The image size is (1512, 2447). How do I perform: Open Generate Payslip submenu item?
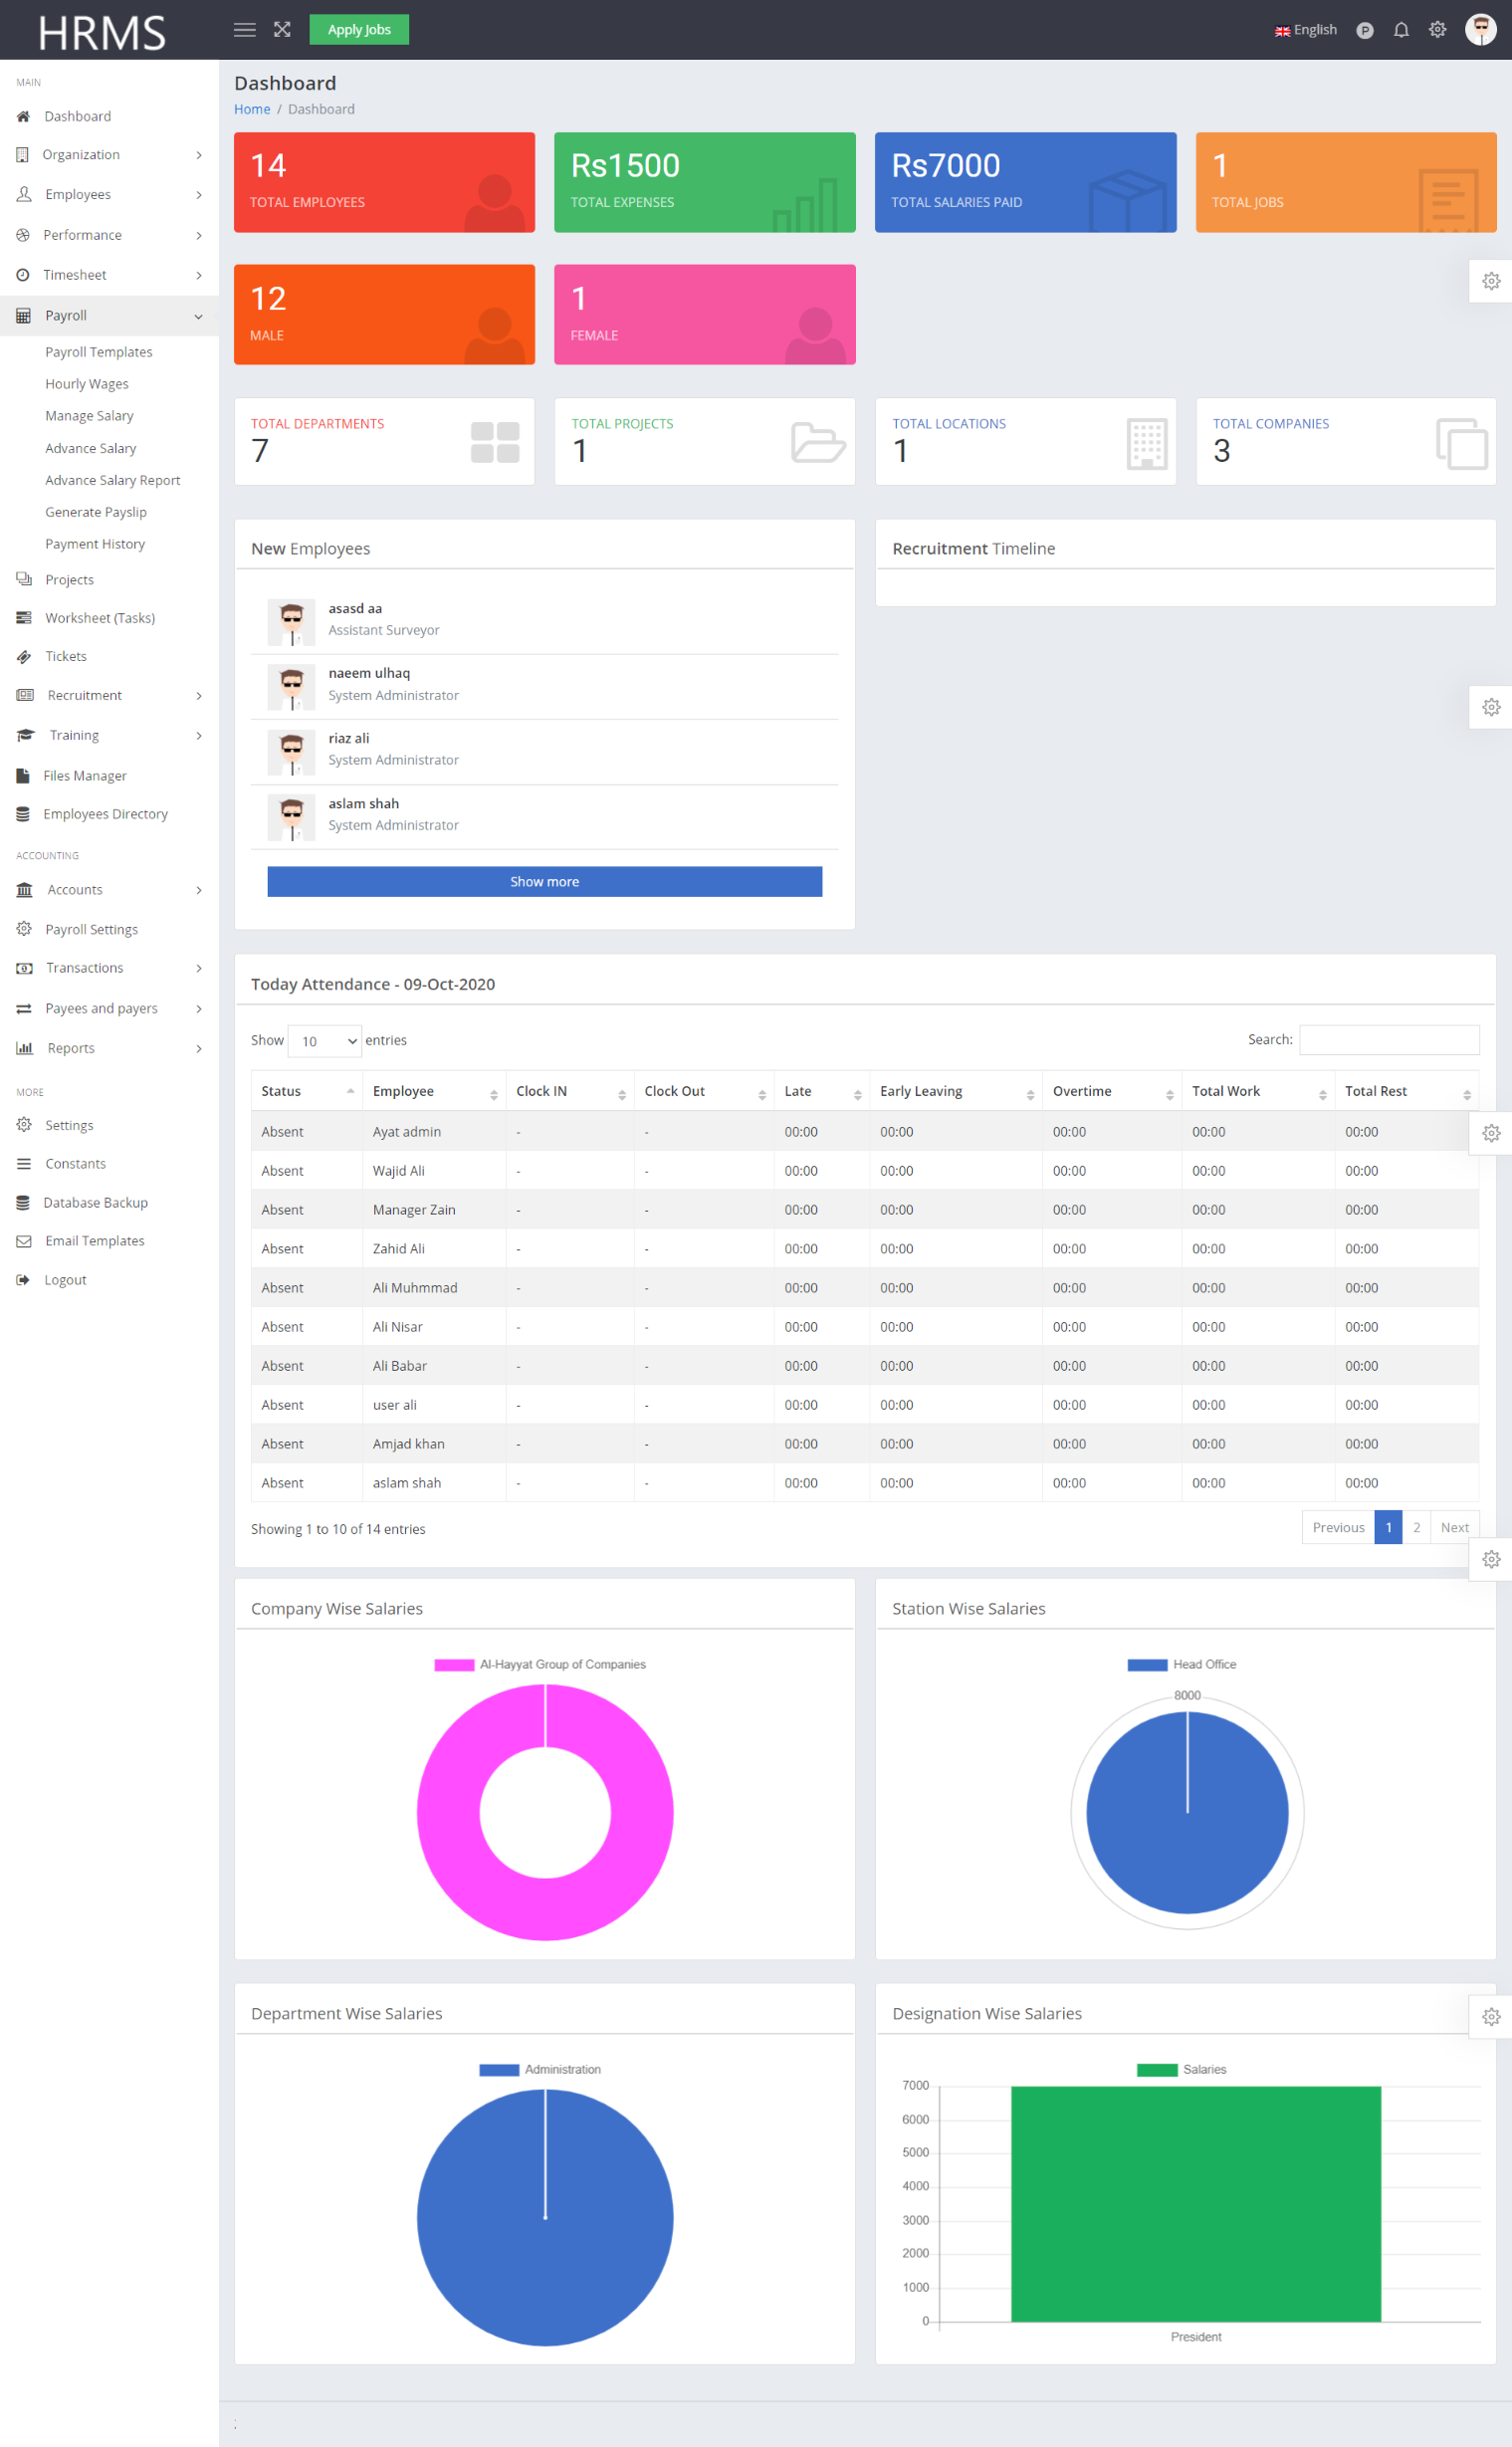pyautogui.click(x=96, y=512)
